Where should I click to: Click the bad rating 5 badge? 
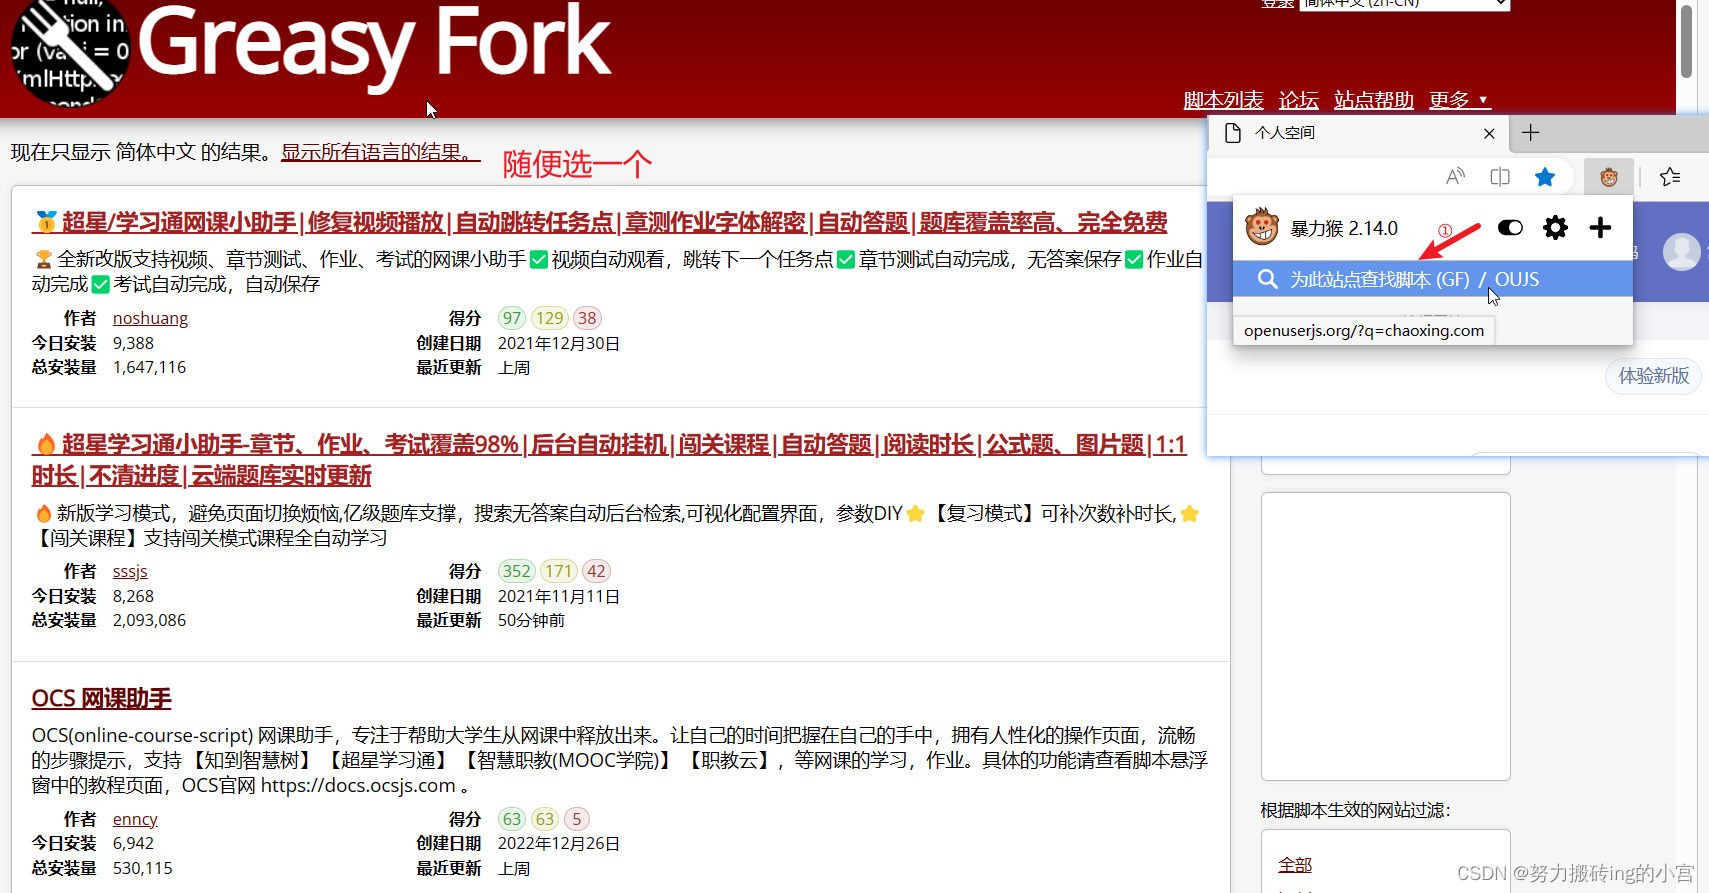pyautogui.click(x=577, y=819)
